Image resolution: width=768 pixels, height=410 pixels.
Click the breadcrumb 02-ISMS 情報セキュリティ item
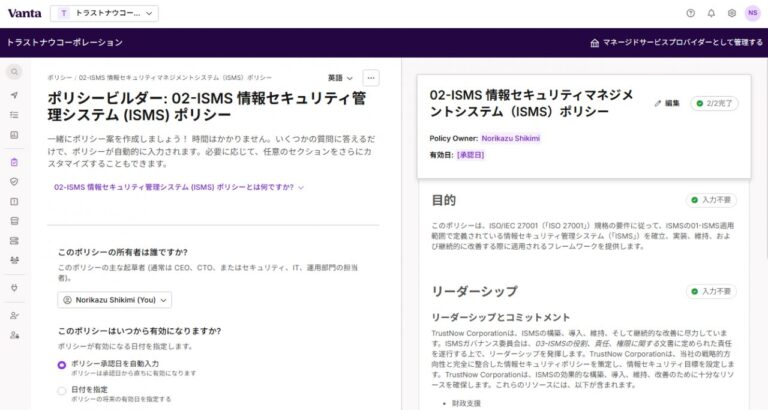click(175, 77)
